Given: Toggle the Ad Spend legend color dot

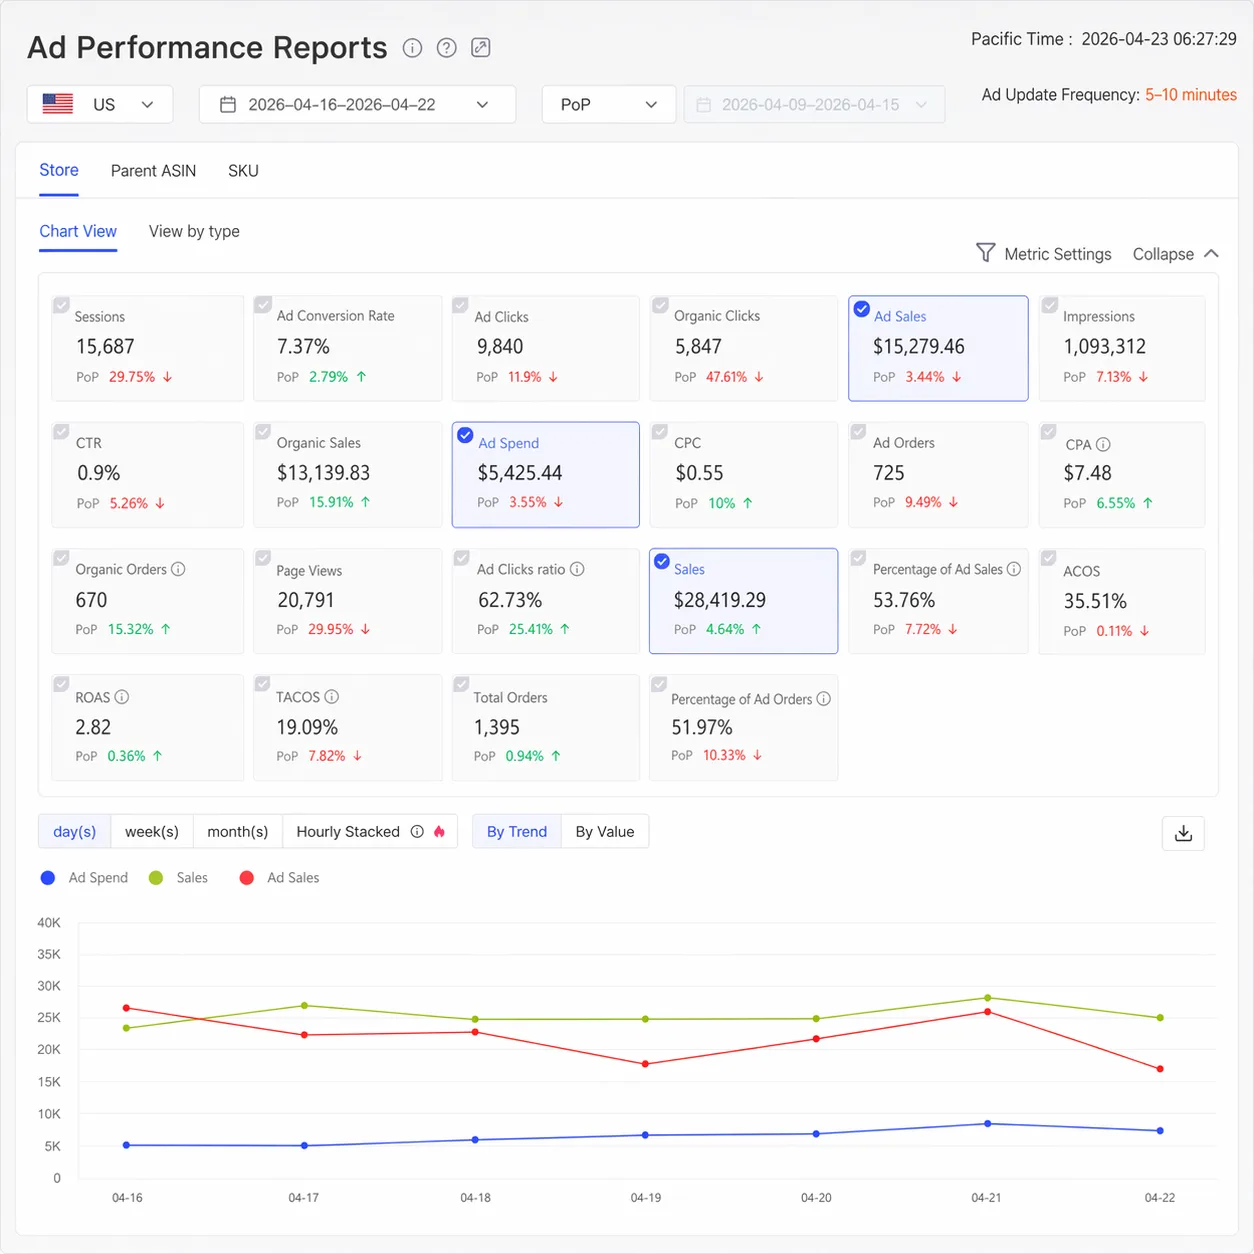Looking at the screenshot, I should [x=47, y=877].
